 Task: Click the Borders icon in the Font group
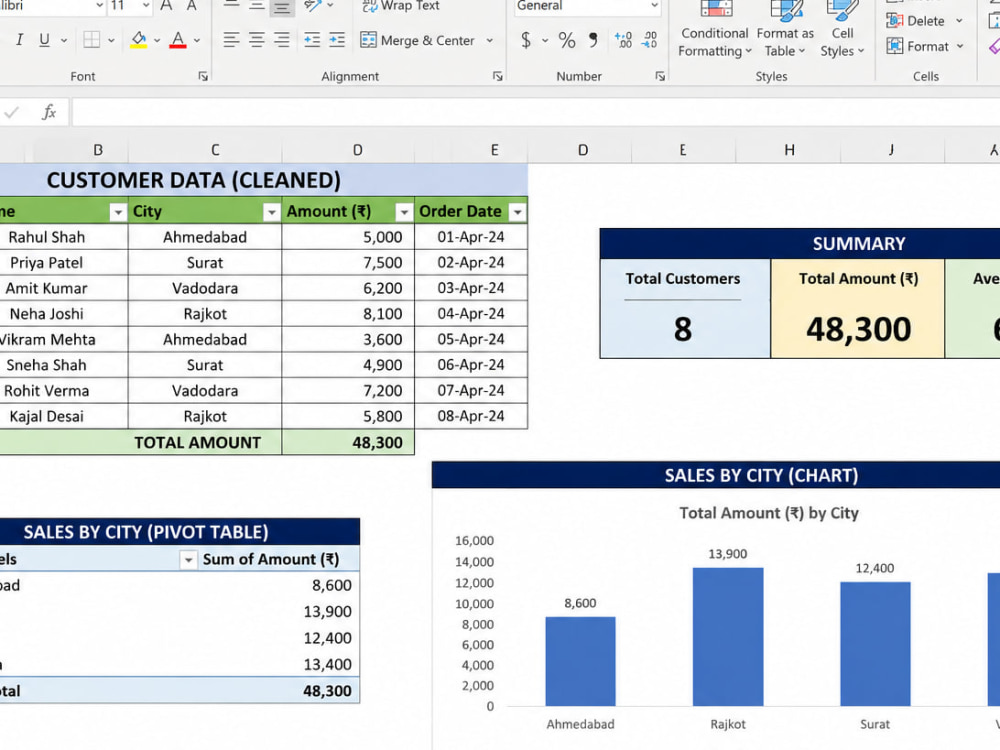(92, 40)
